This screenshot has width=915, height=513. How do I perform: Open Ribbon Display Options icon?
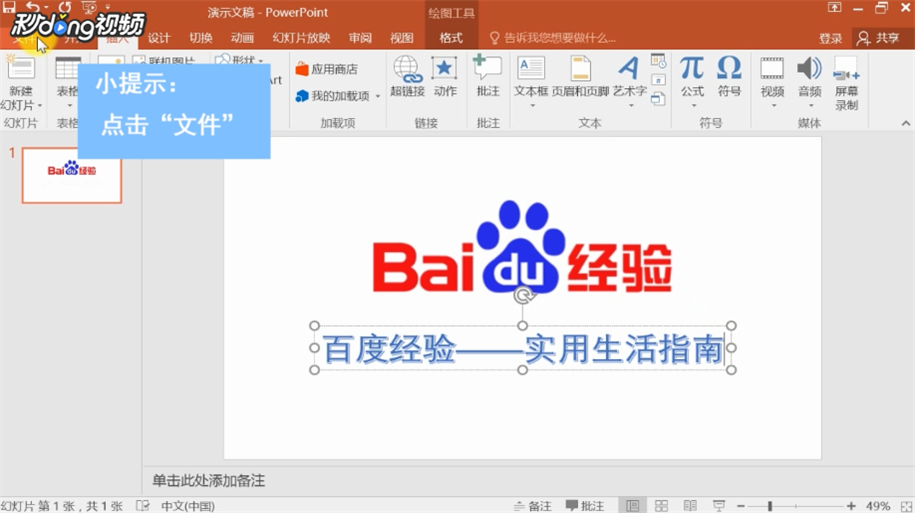(834, 7)
